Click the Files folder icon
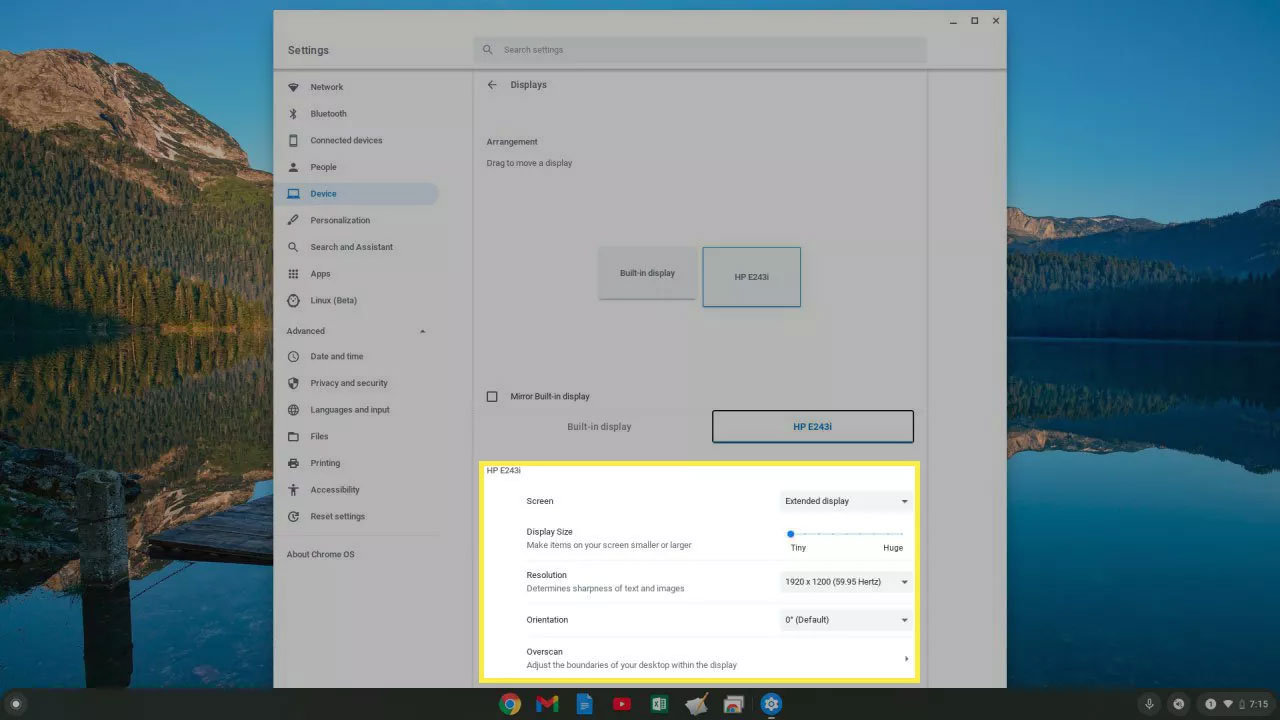Image resolution: width=1280 pixels, height=720 pixels. [x=293, y=437]
